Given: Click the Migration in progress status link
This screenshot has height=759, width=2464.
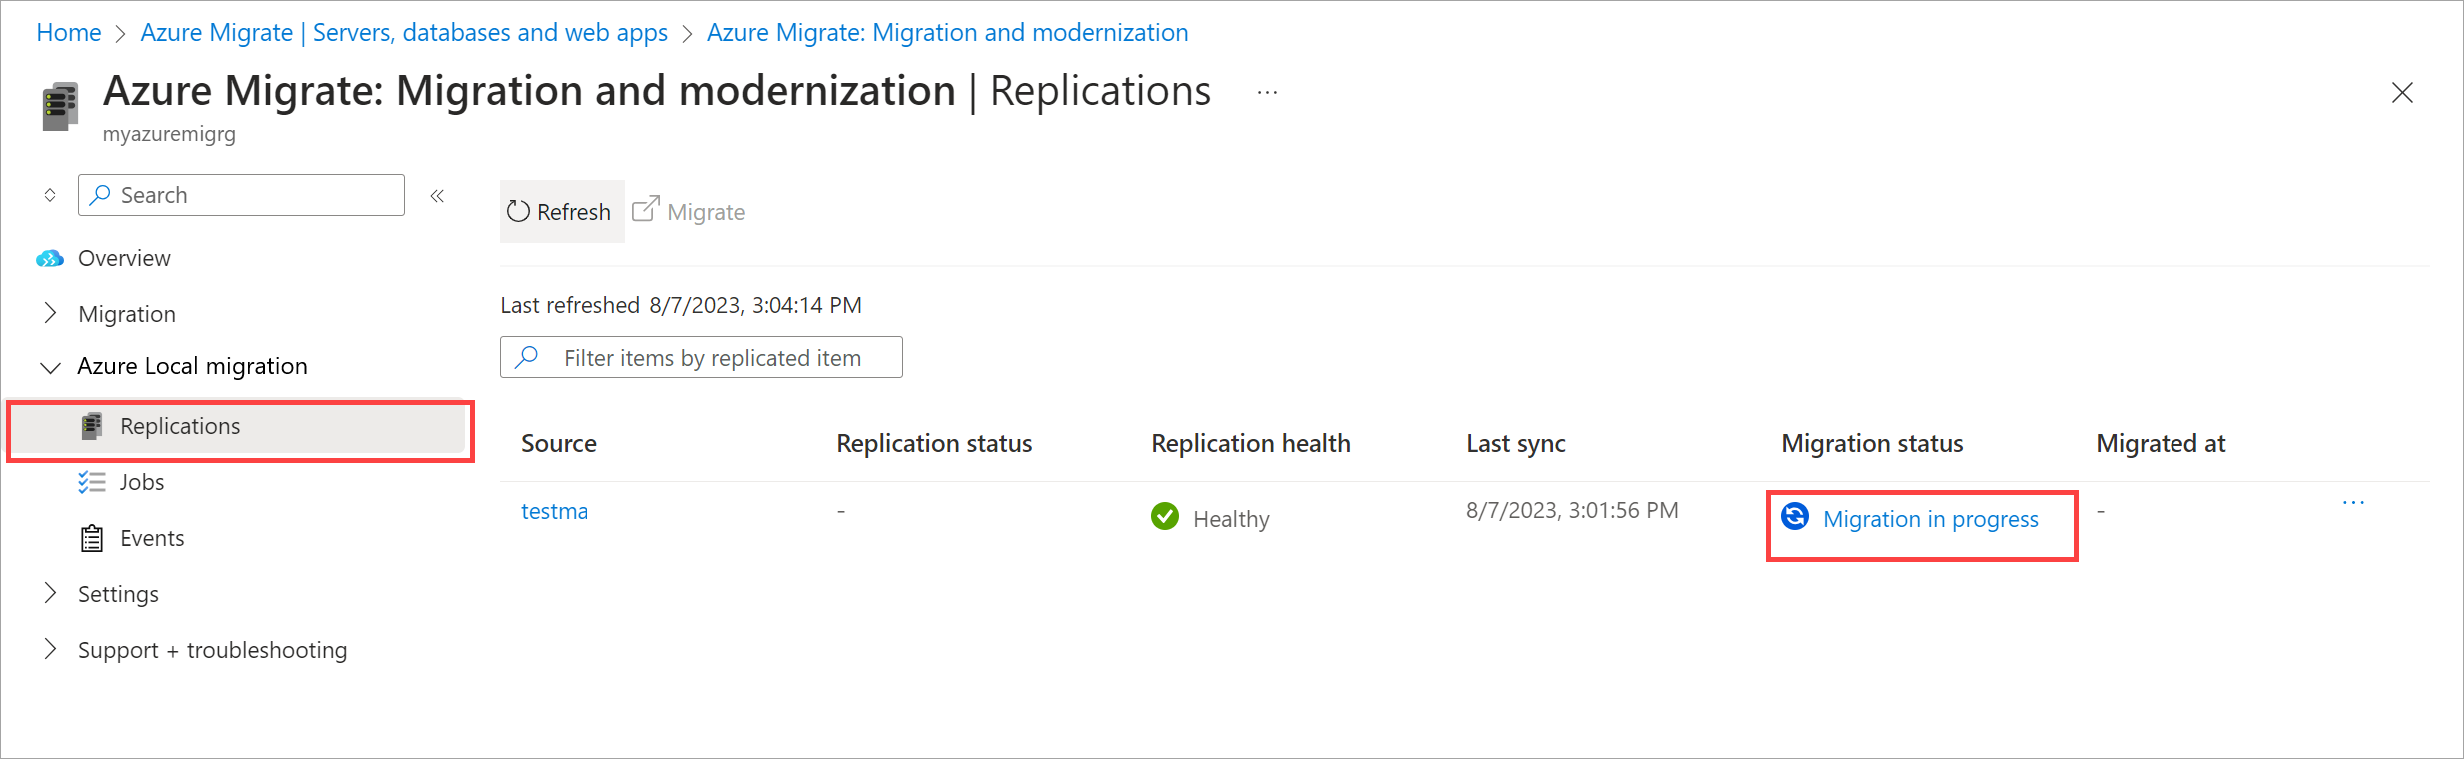Looking at the screenshot, I should (1930, 520).
